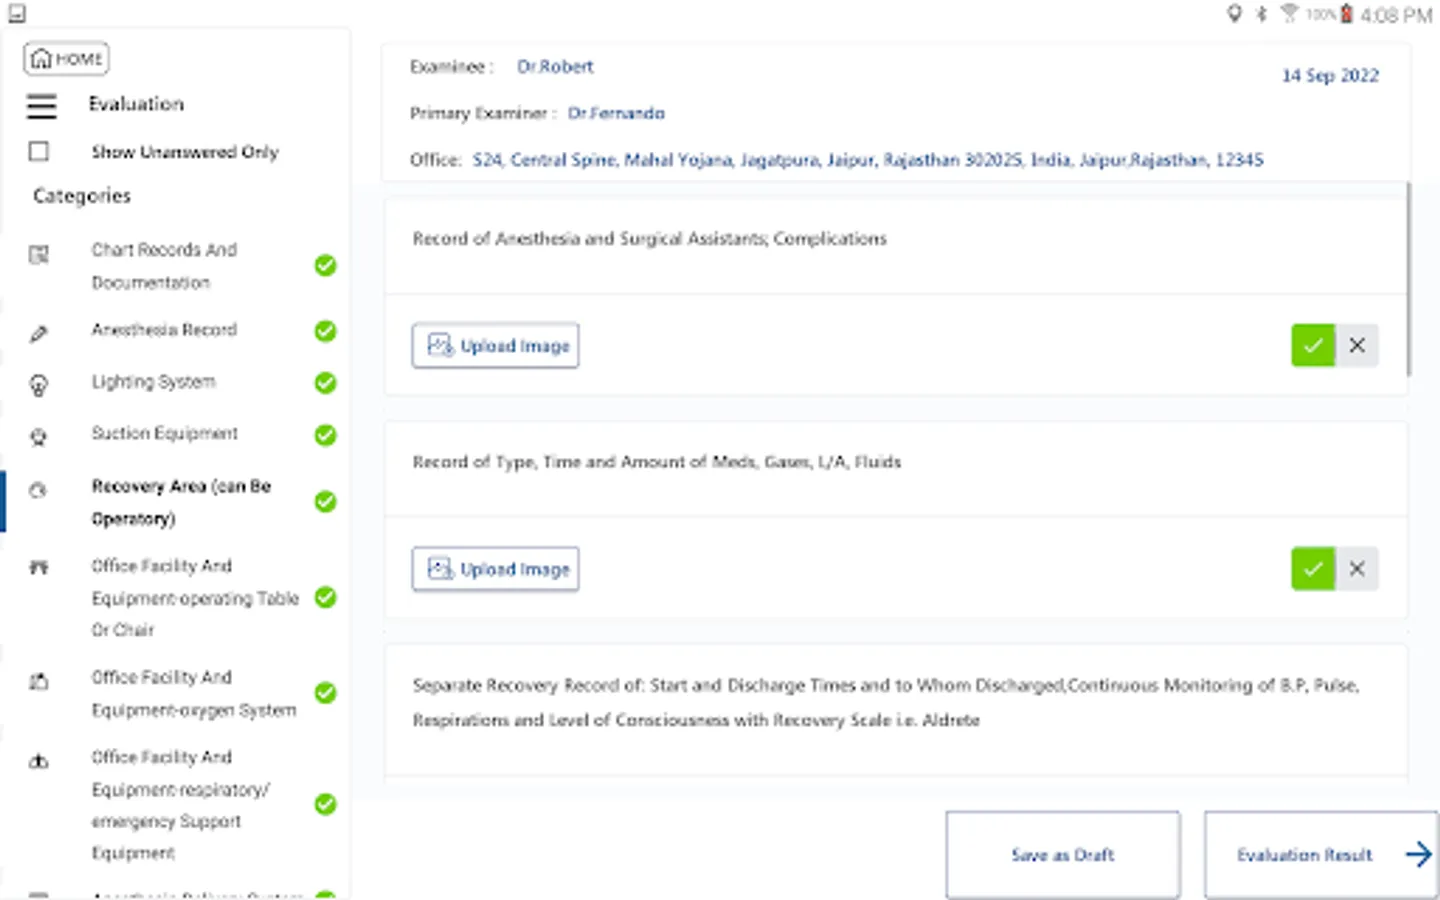Click Save as Draft button

[x=1062, y=855]
